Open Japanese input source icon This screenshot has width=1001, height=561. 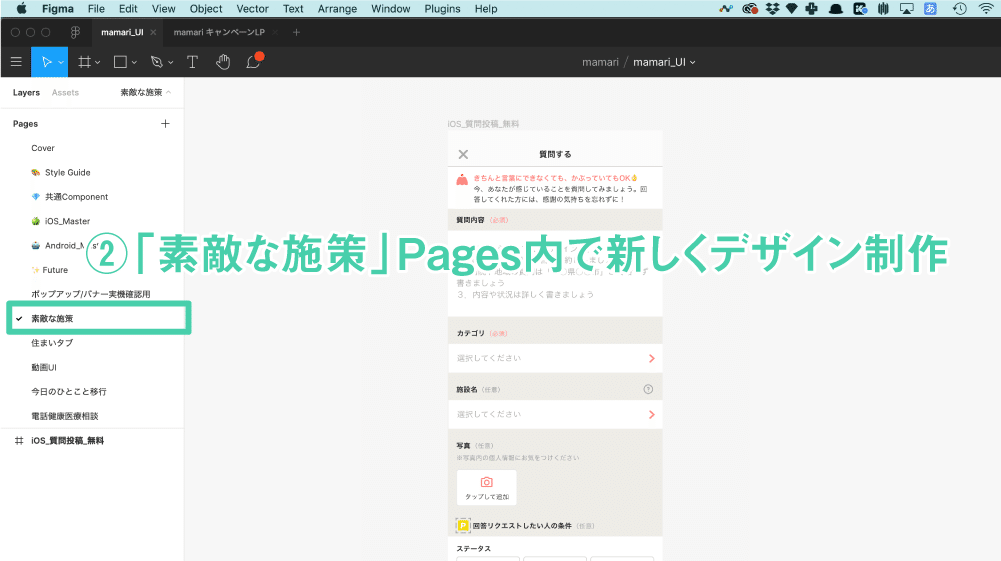click(x=930, y=9)
